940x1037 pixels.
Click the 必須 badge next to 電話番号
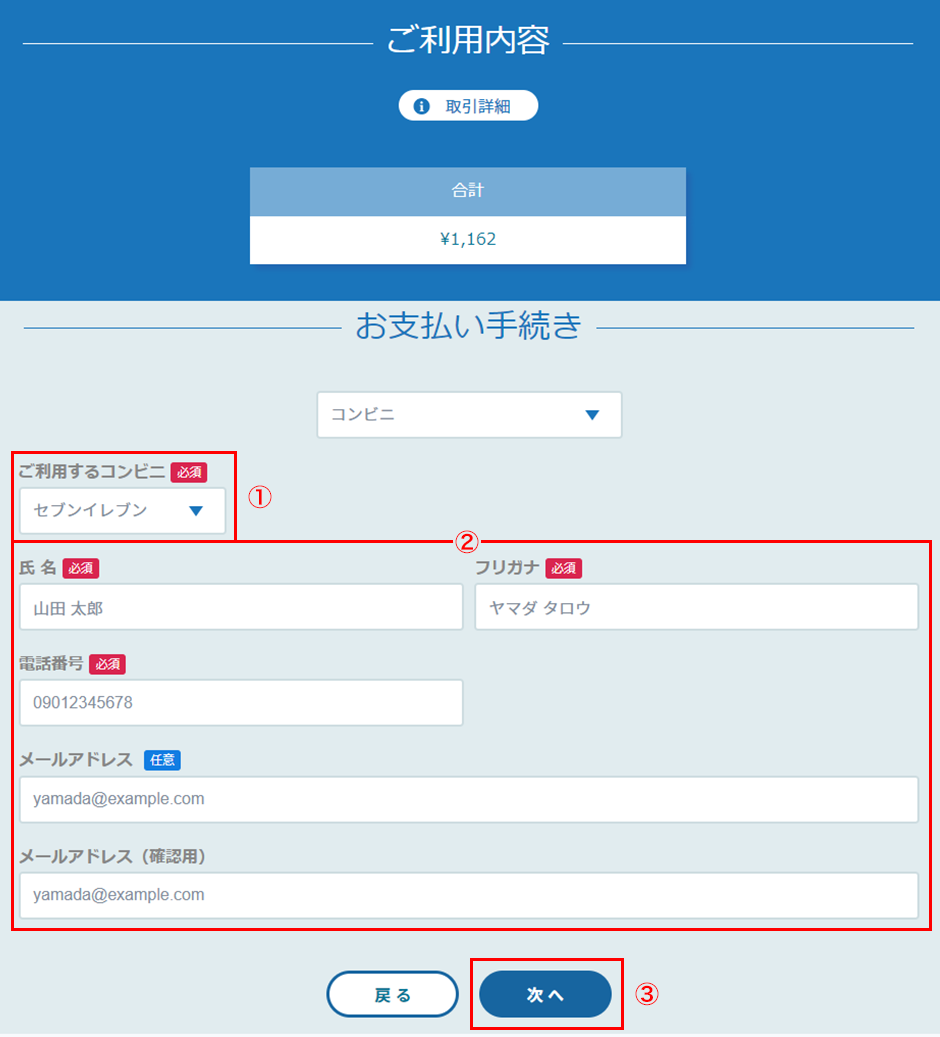coord(107,664)
